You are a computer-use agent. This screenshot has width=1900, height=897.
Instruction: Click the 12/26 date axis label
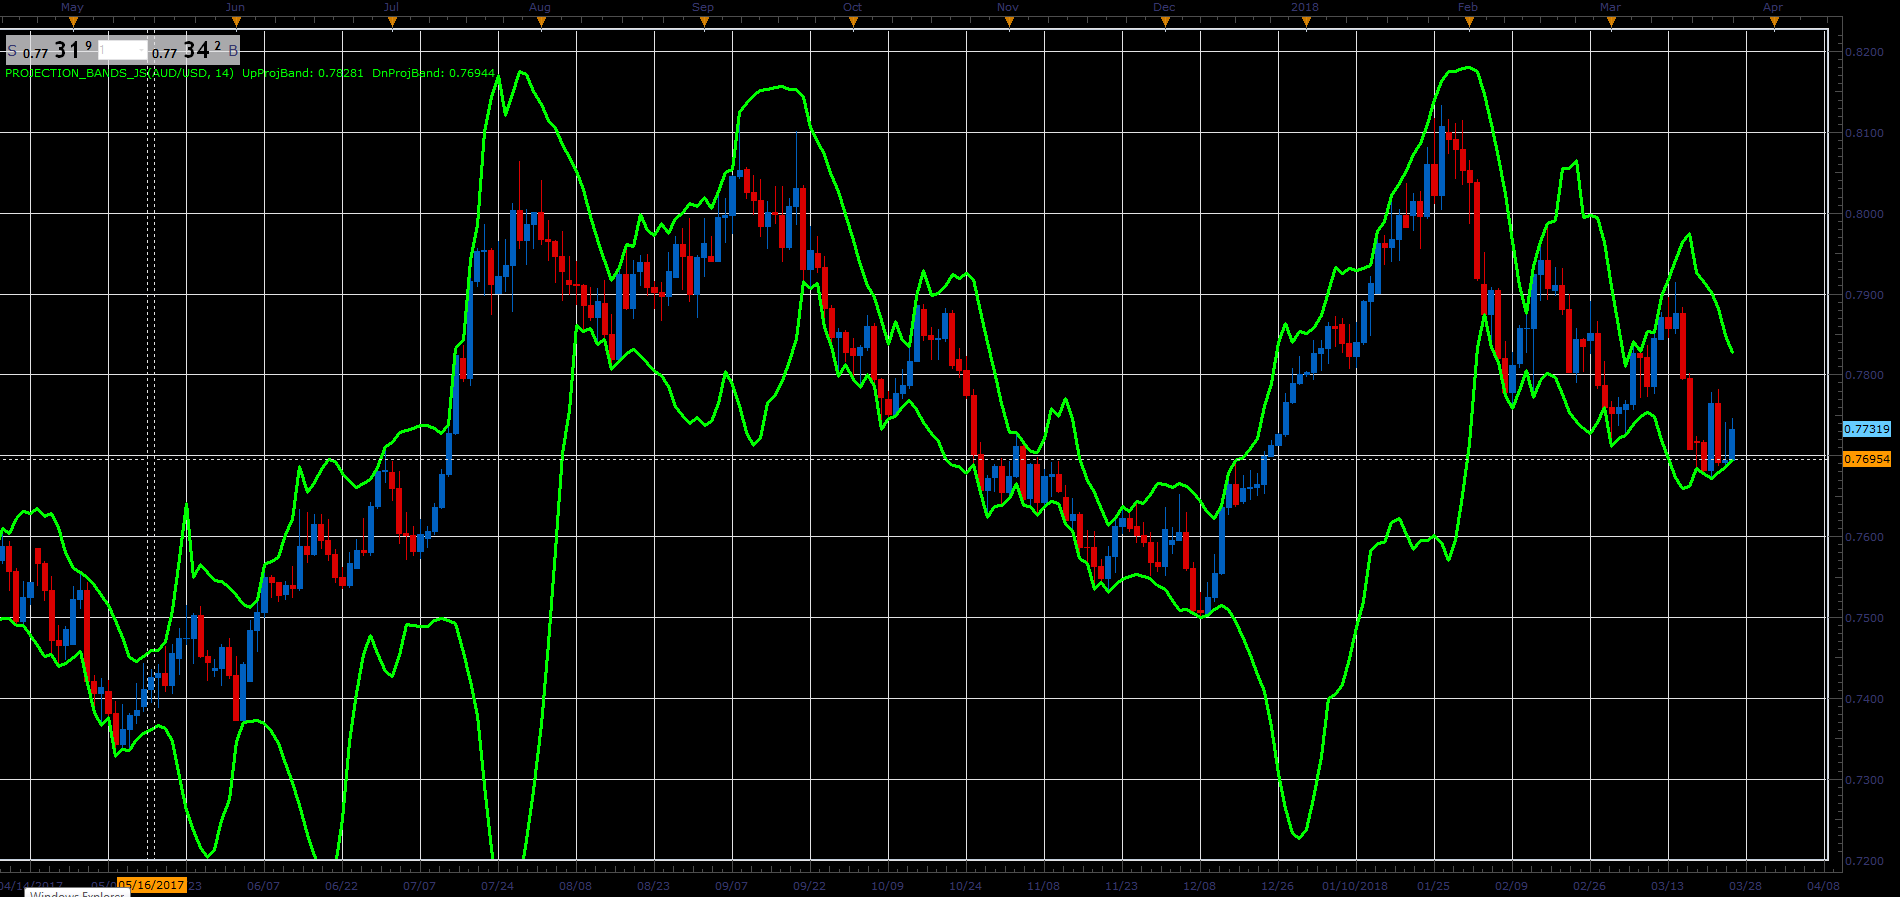[1278, 886]
